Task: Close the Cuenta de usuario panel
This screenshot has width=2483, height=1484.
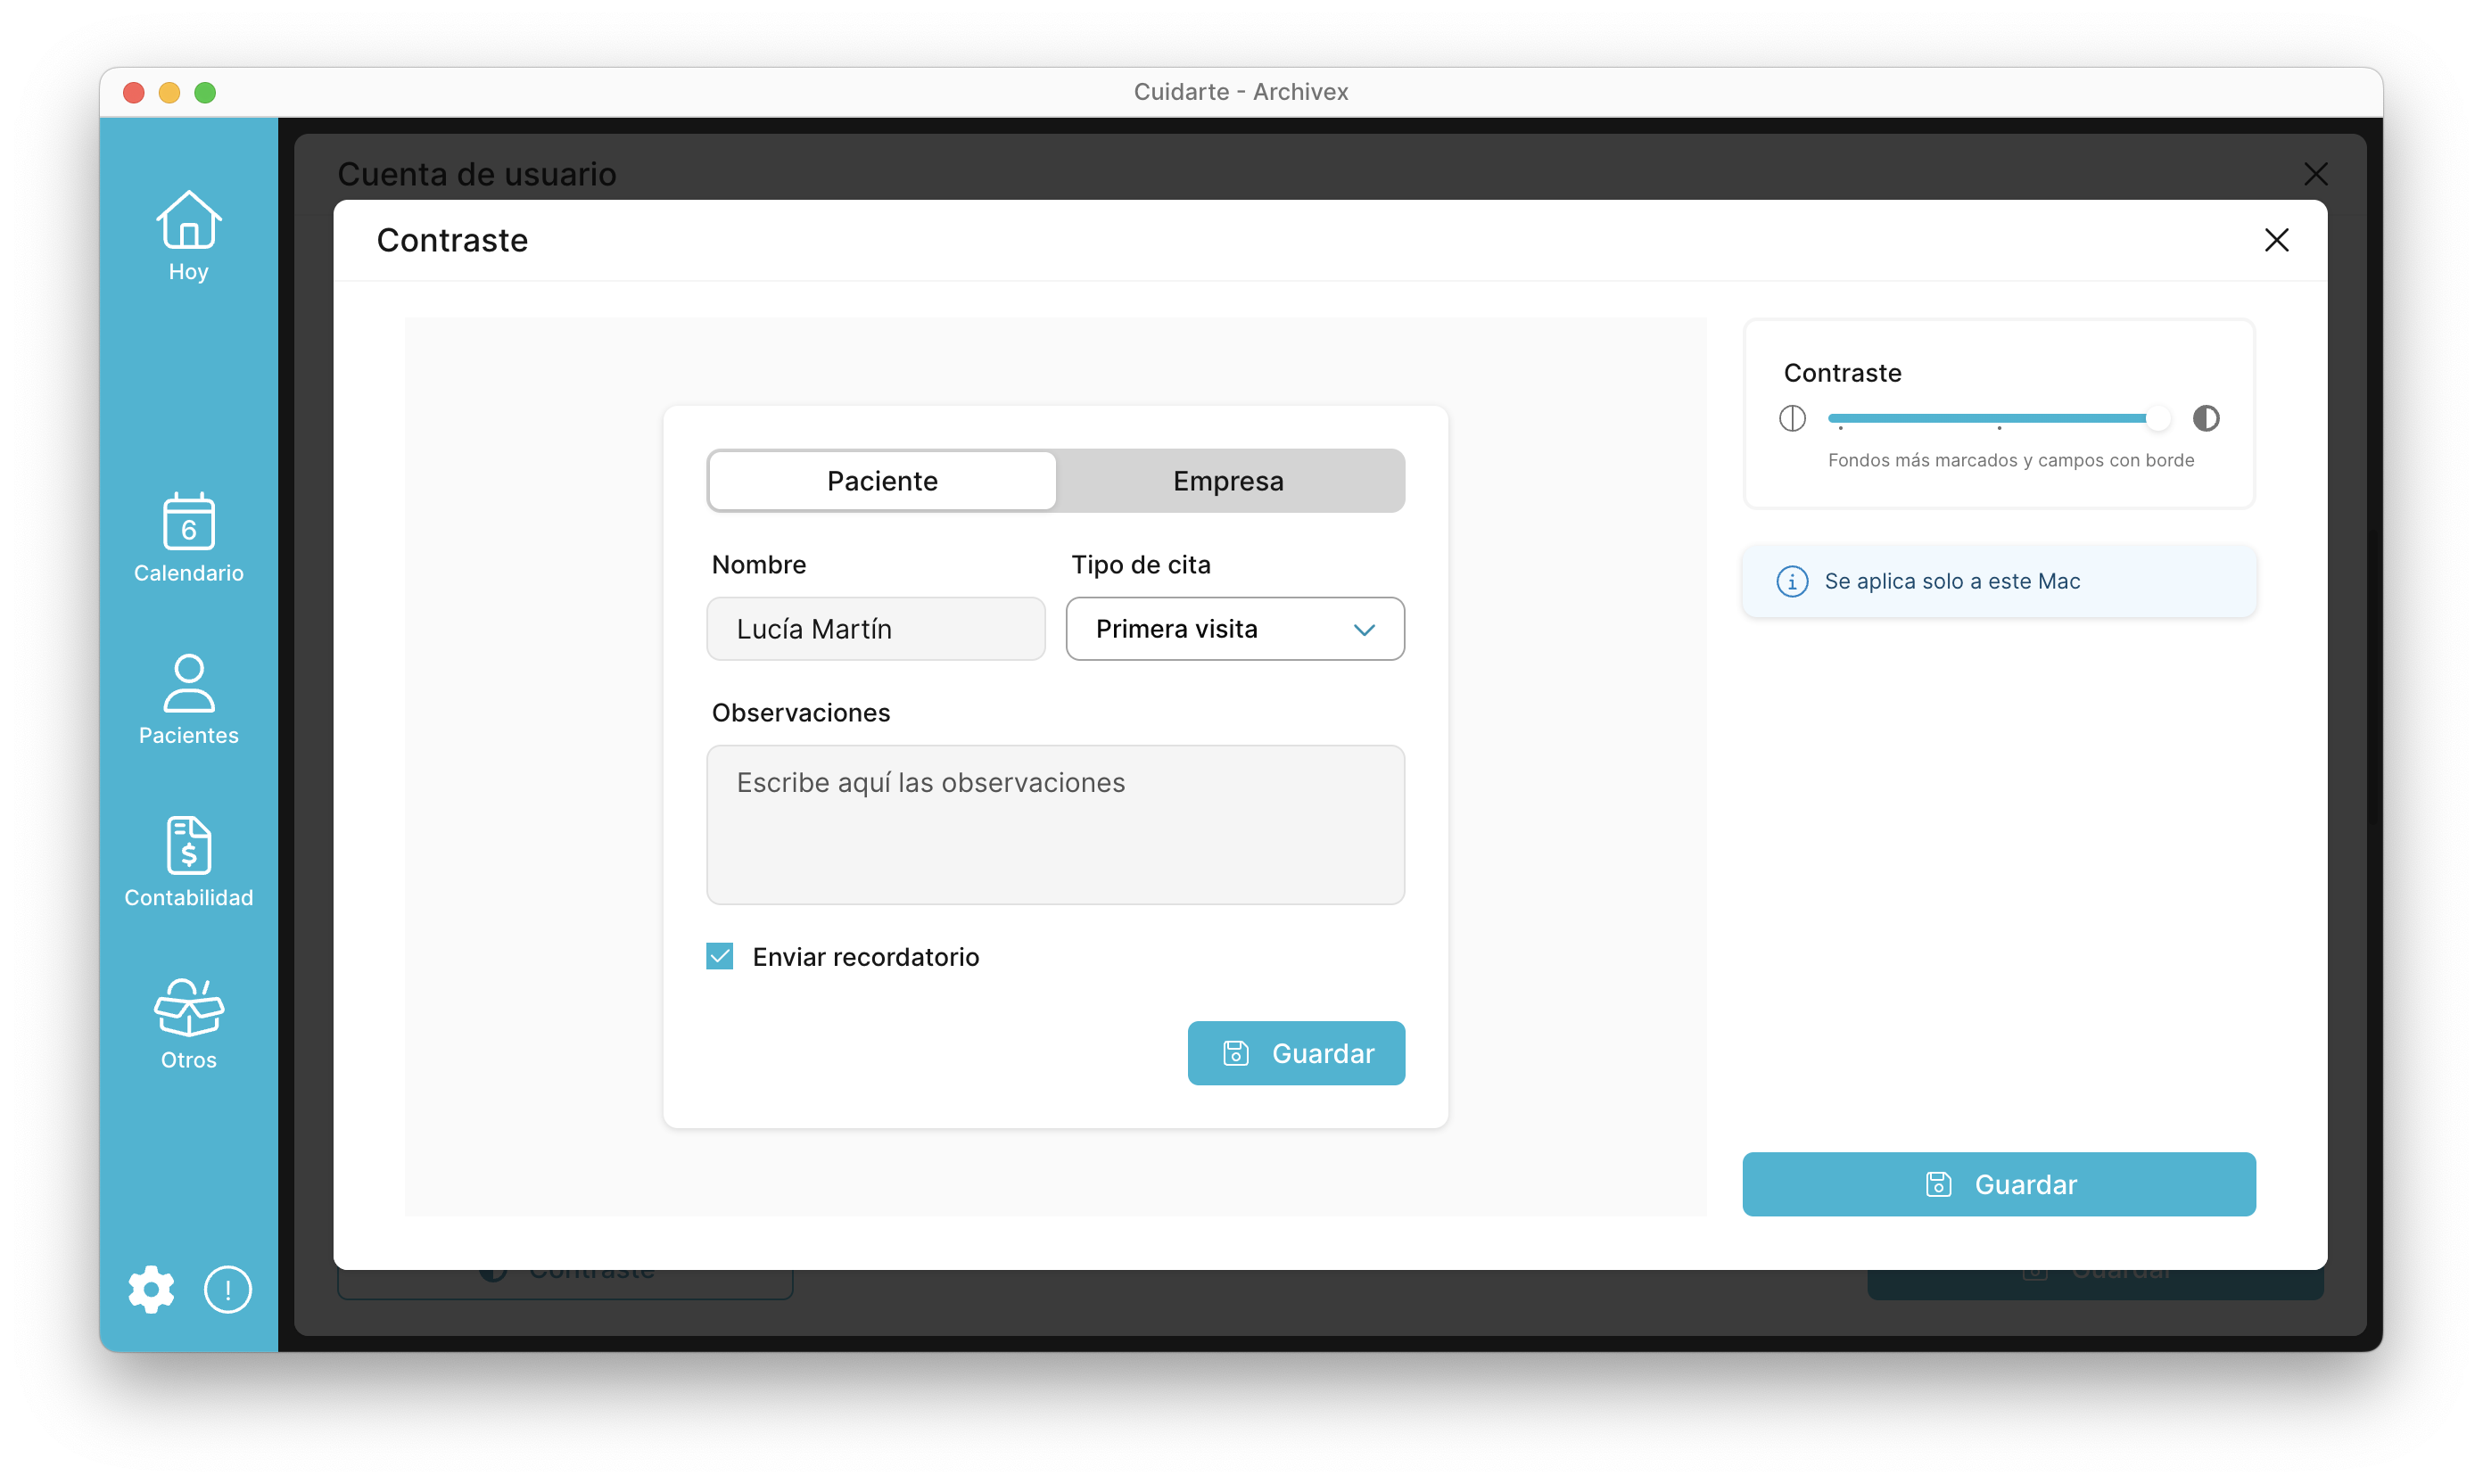Action: pos(2316,174)
